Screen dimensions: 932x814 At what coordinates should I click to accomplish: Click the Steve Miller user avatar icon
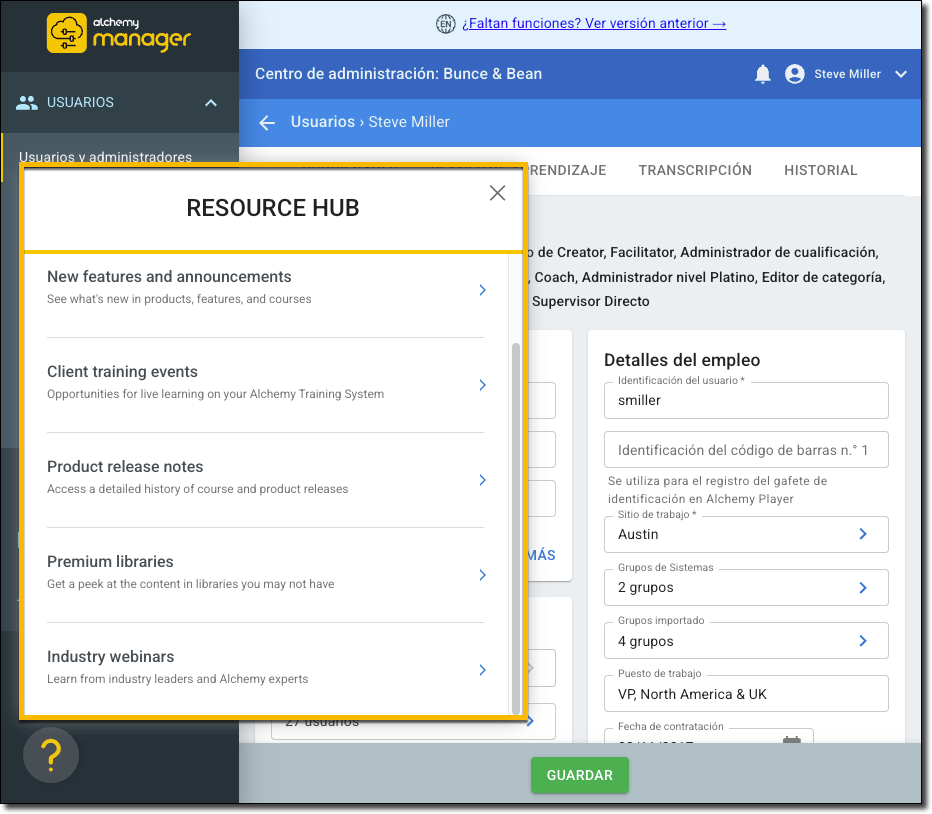point(795,74)
